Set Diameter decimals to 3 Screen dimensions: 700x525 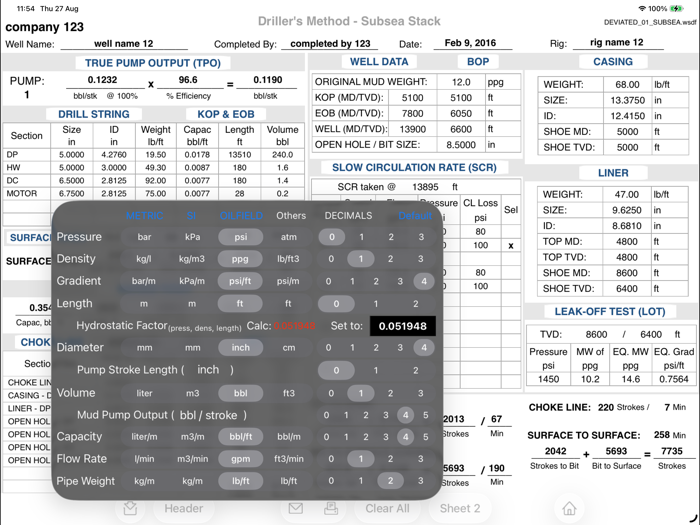click(400, 347)
